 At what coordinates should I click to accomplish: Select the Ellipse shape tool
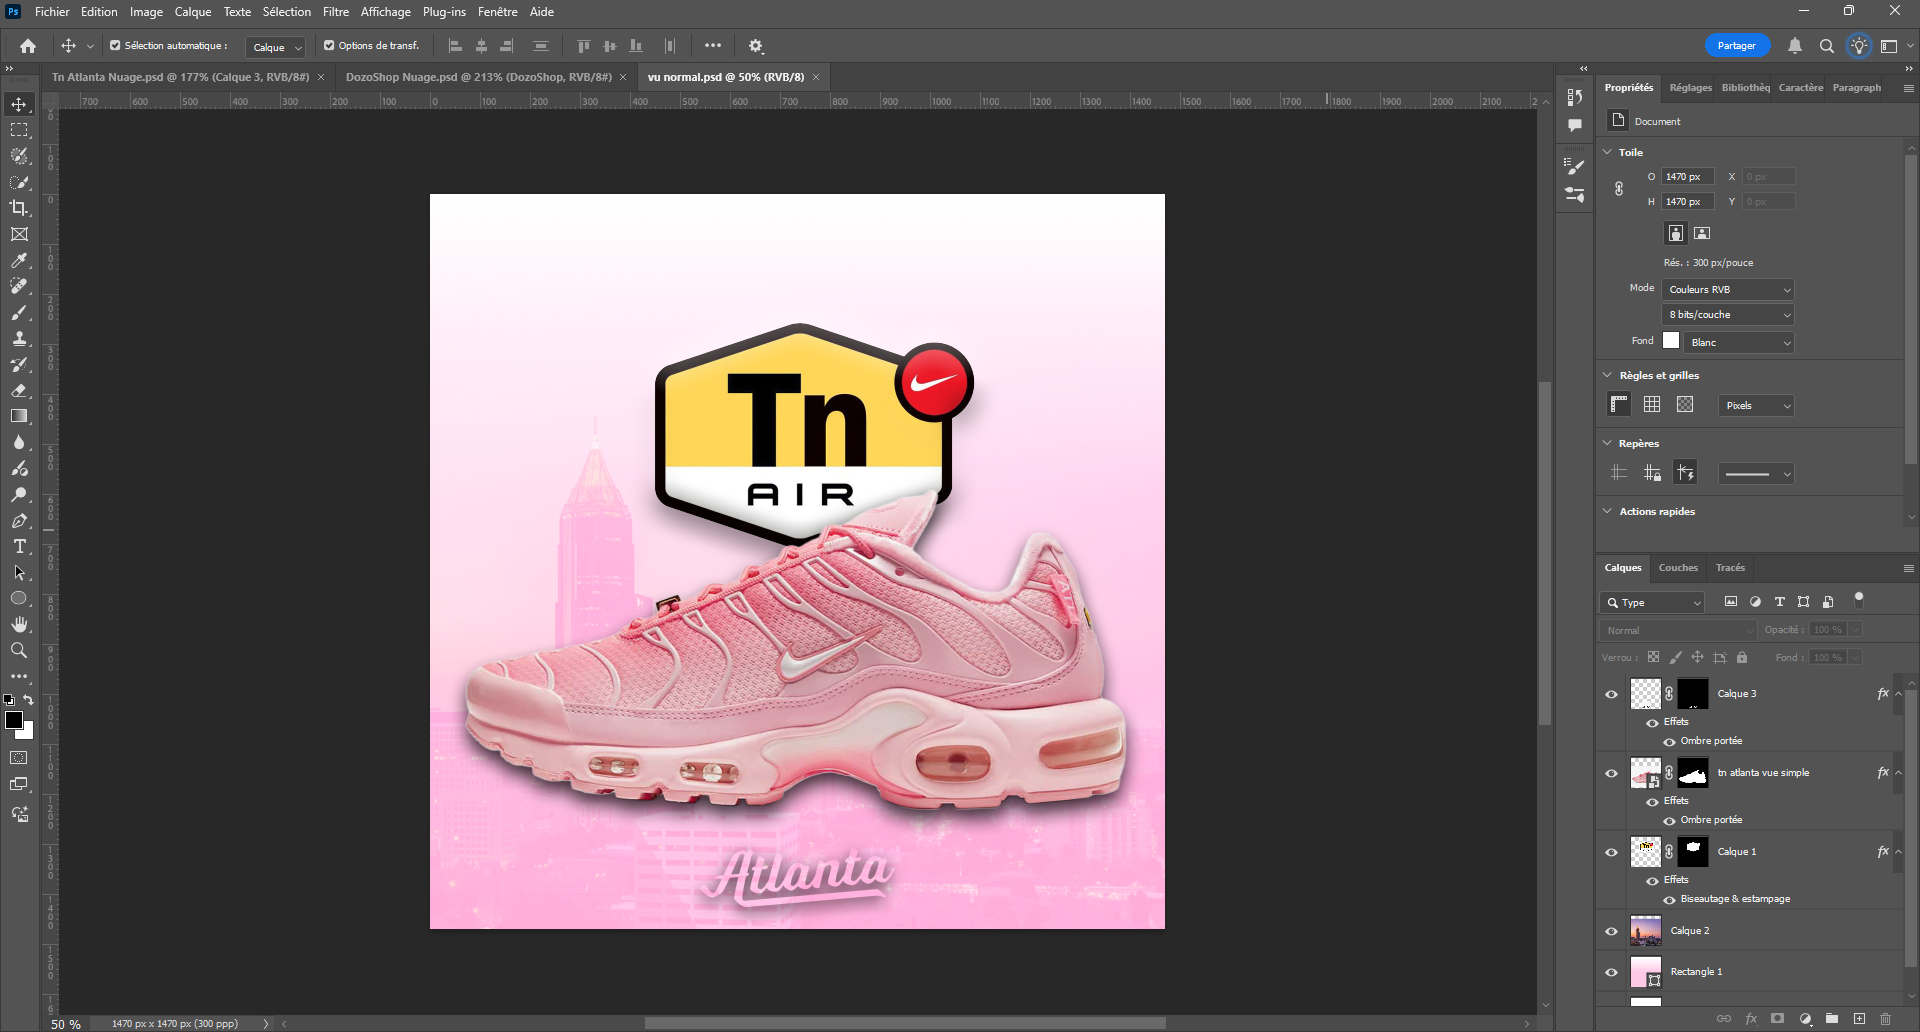click(19, 598)
